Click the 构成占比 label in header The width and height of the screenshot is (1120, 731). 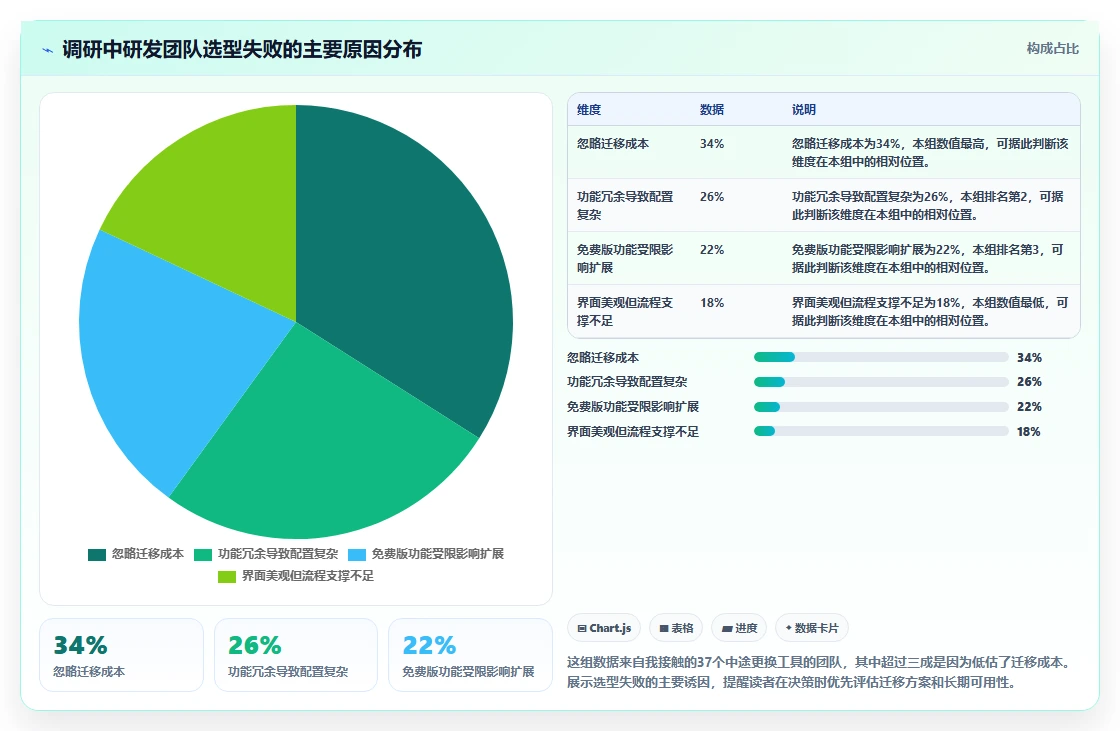pos(1052,49)
